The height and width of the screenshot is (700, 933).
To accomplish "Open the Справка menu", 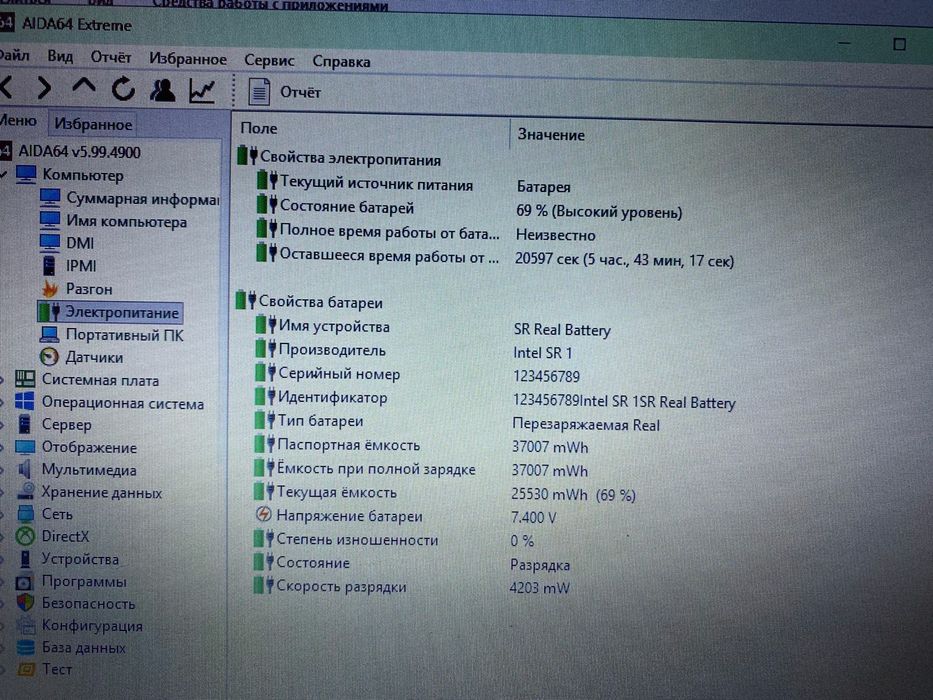I will pyautogui.click(x=342, y=62).
